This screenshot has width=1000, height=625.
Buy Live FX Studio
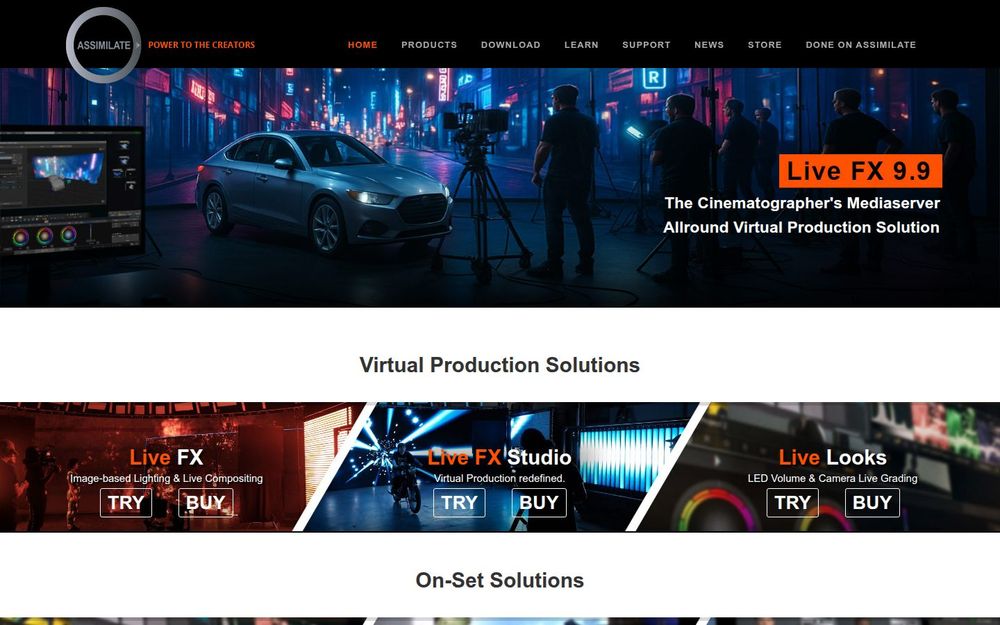click(539, 503)
